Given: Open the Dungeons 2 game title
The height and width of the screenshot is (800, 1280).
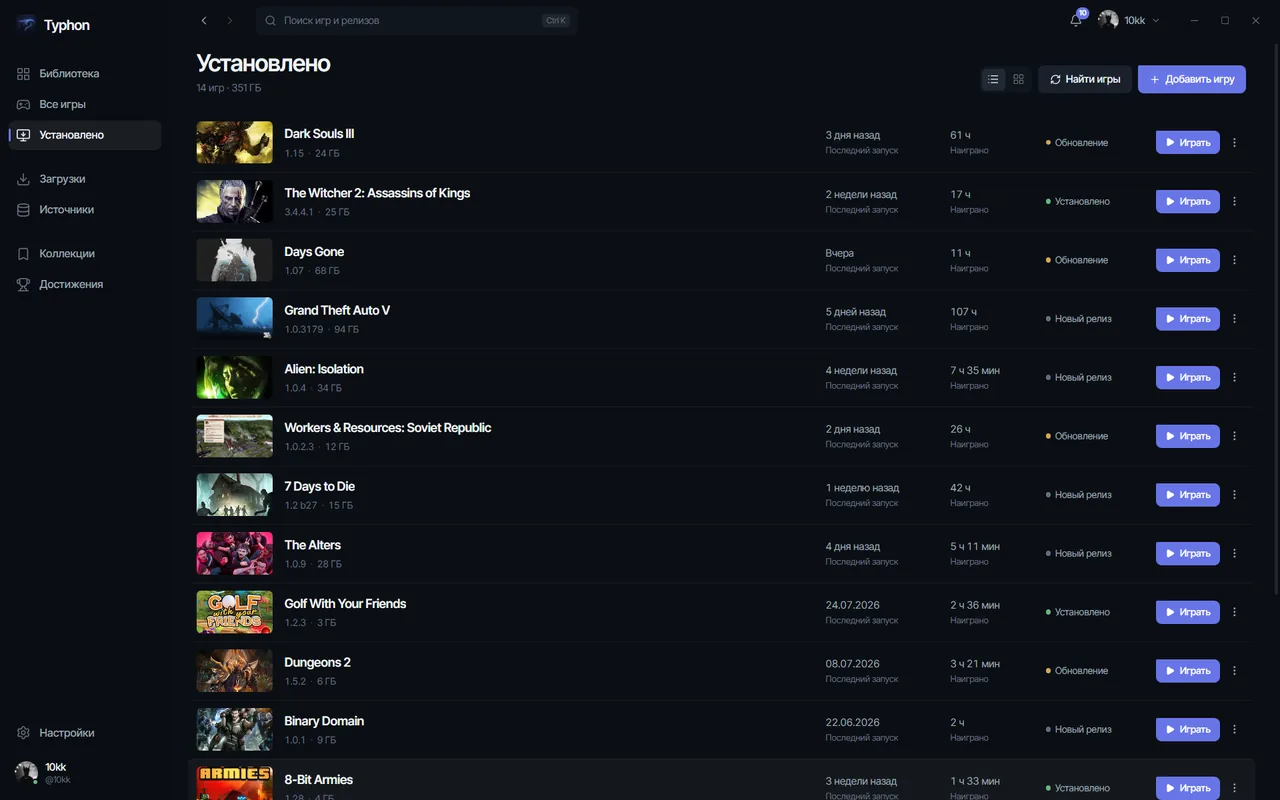Looking at the screenshot, I should [x=318, y=663].
